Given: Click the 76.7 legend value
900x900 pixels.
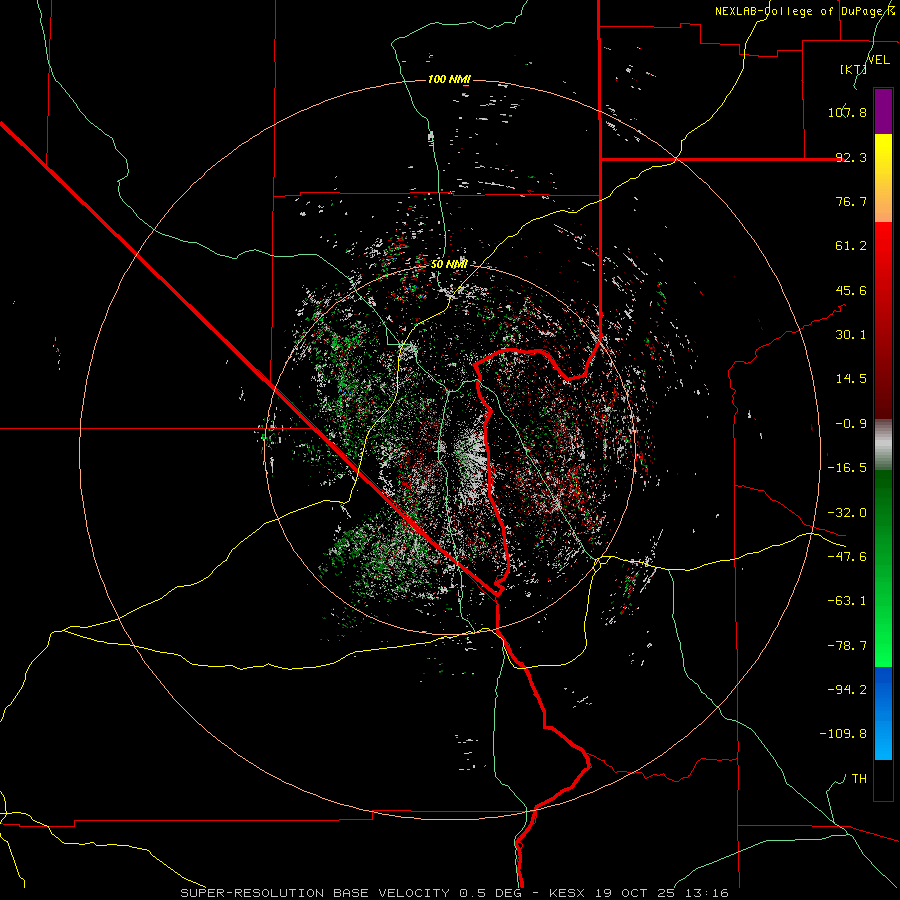Looking at the screenshot, I should [x=851, y=201].
